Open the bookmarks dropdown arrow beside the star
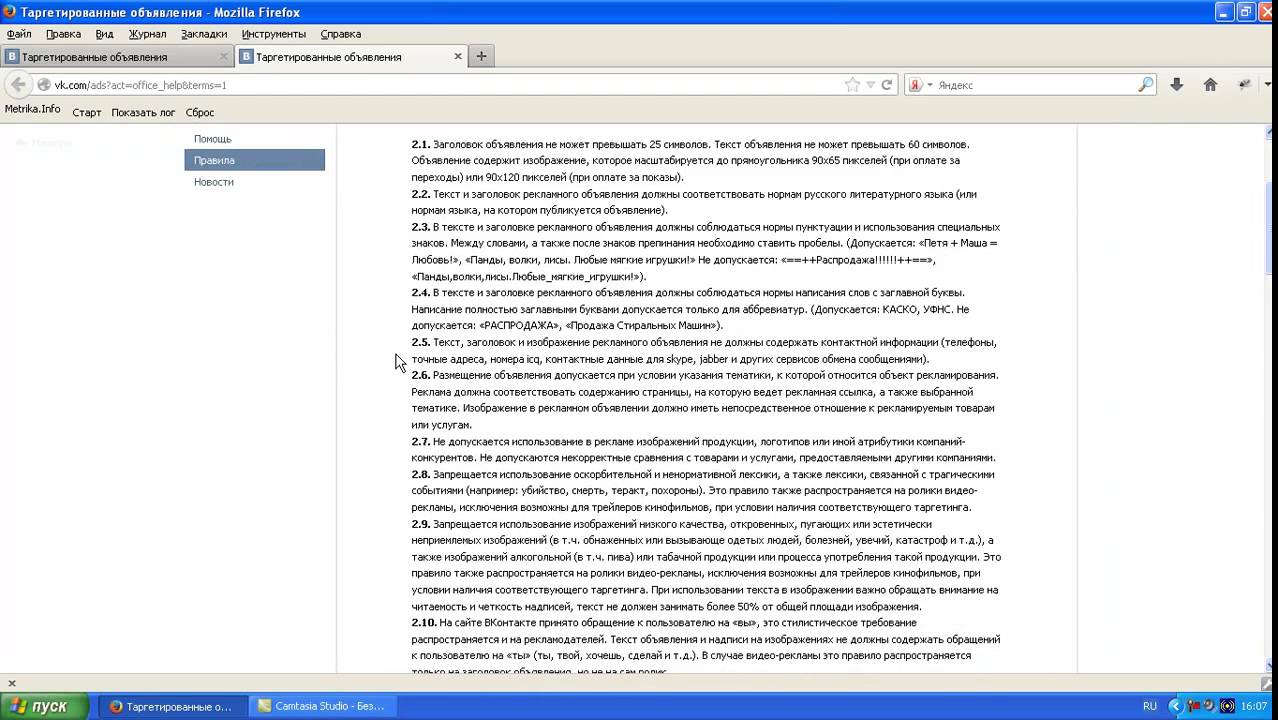Screen dimensions: 1278x720 (870, 85)
